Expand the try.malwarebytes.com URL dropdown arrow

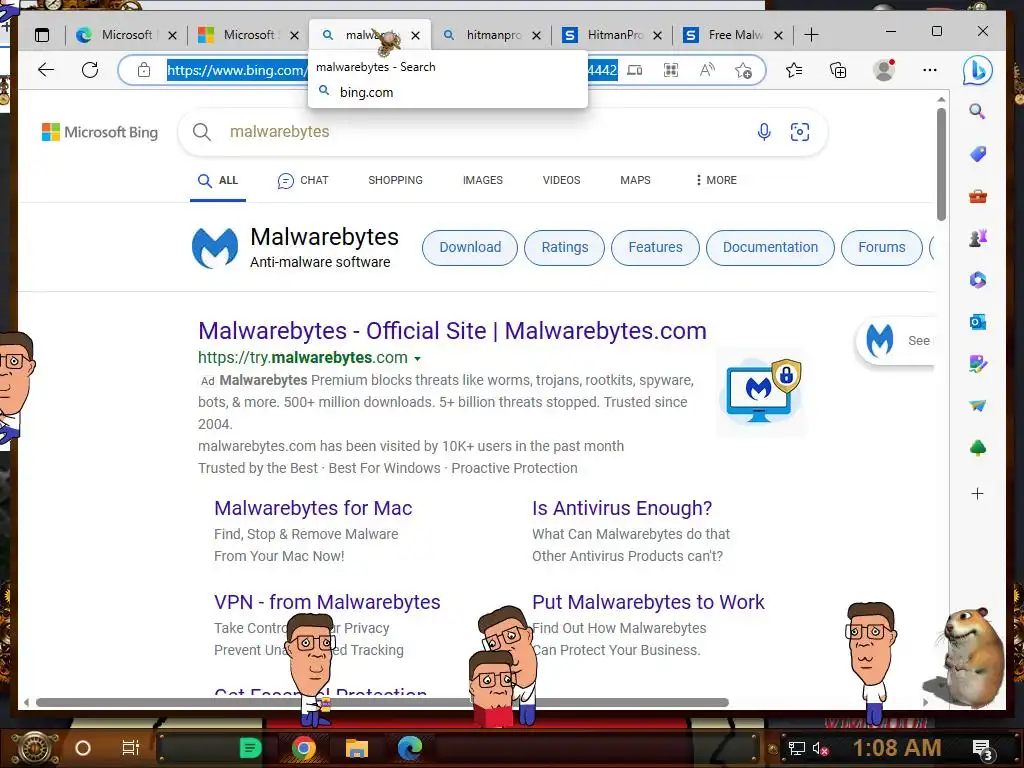417,359
